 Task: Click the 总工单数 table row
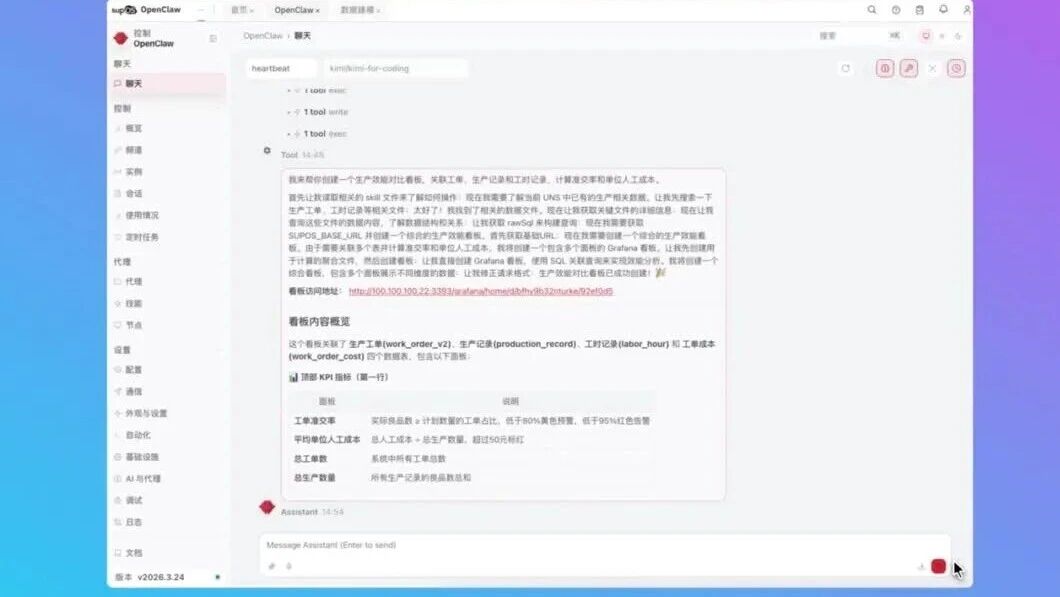click(472, 458)
